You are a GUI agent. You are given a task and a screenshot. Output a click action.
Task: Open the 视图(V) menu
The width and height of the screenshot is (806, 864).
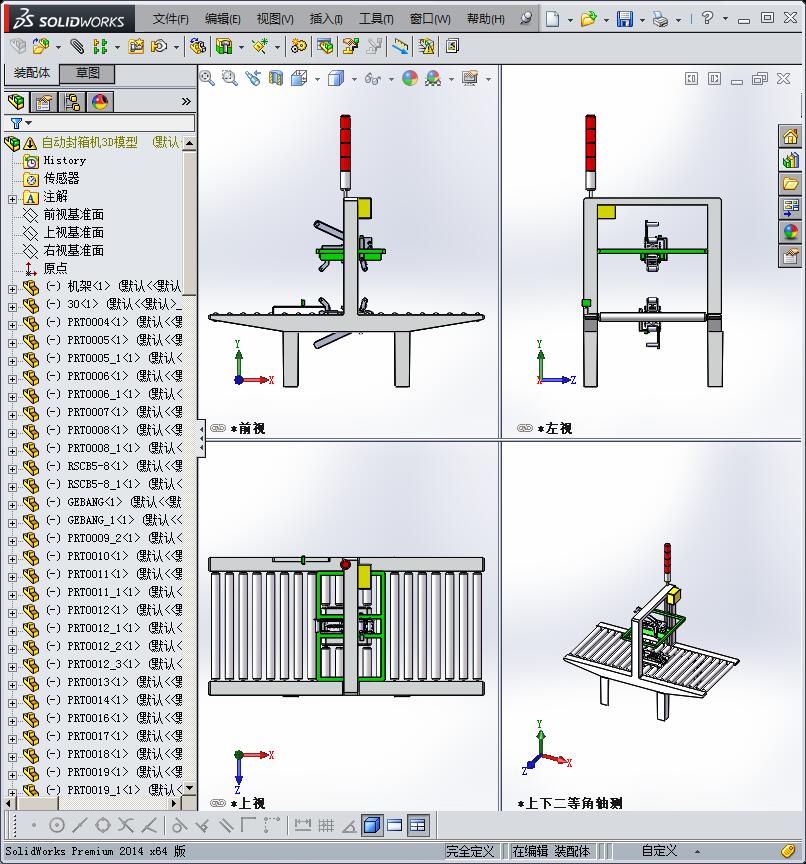(x=275, y=19)
